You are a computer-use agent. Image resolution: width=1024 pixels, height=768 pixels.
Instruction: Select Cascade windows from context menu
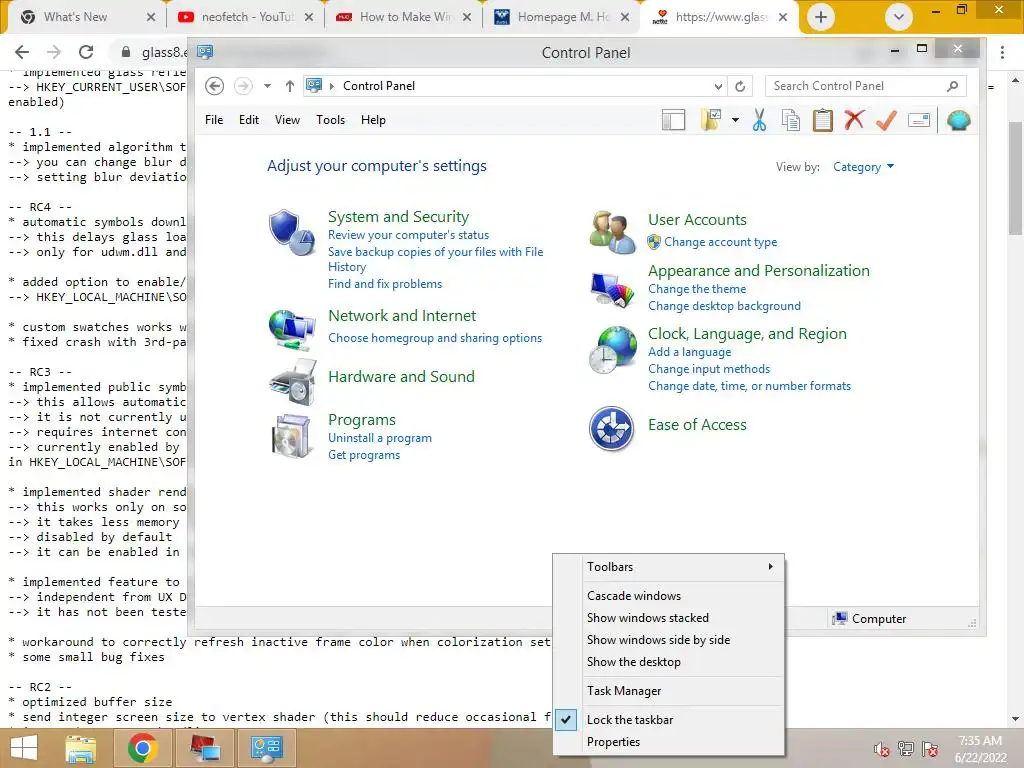point(669,596)
